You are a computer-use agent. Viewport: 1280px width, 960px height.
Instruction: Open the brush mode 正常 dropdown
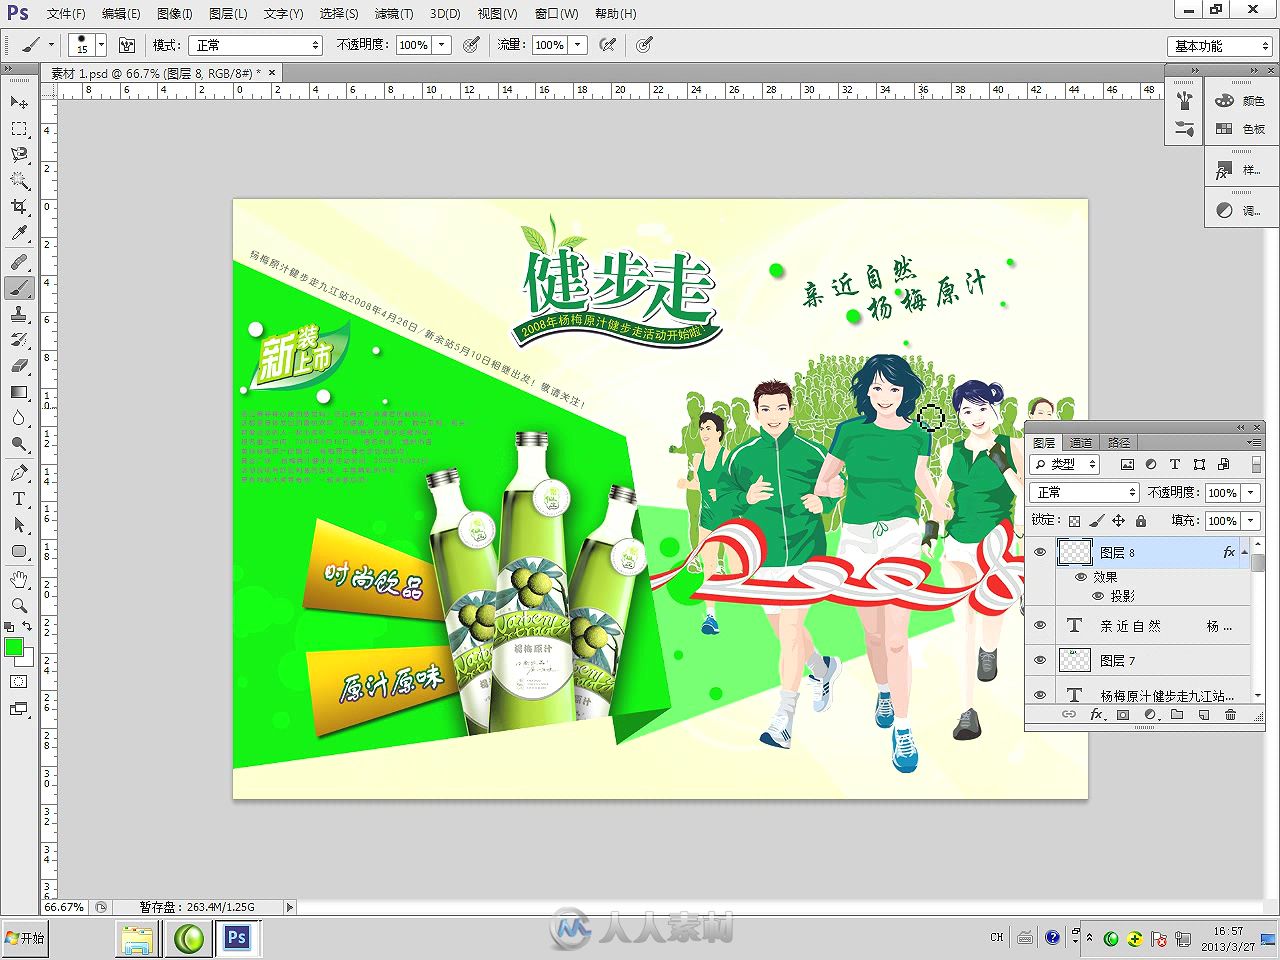257,45
